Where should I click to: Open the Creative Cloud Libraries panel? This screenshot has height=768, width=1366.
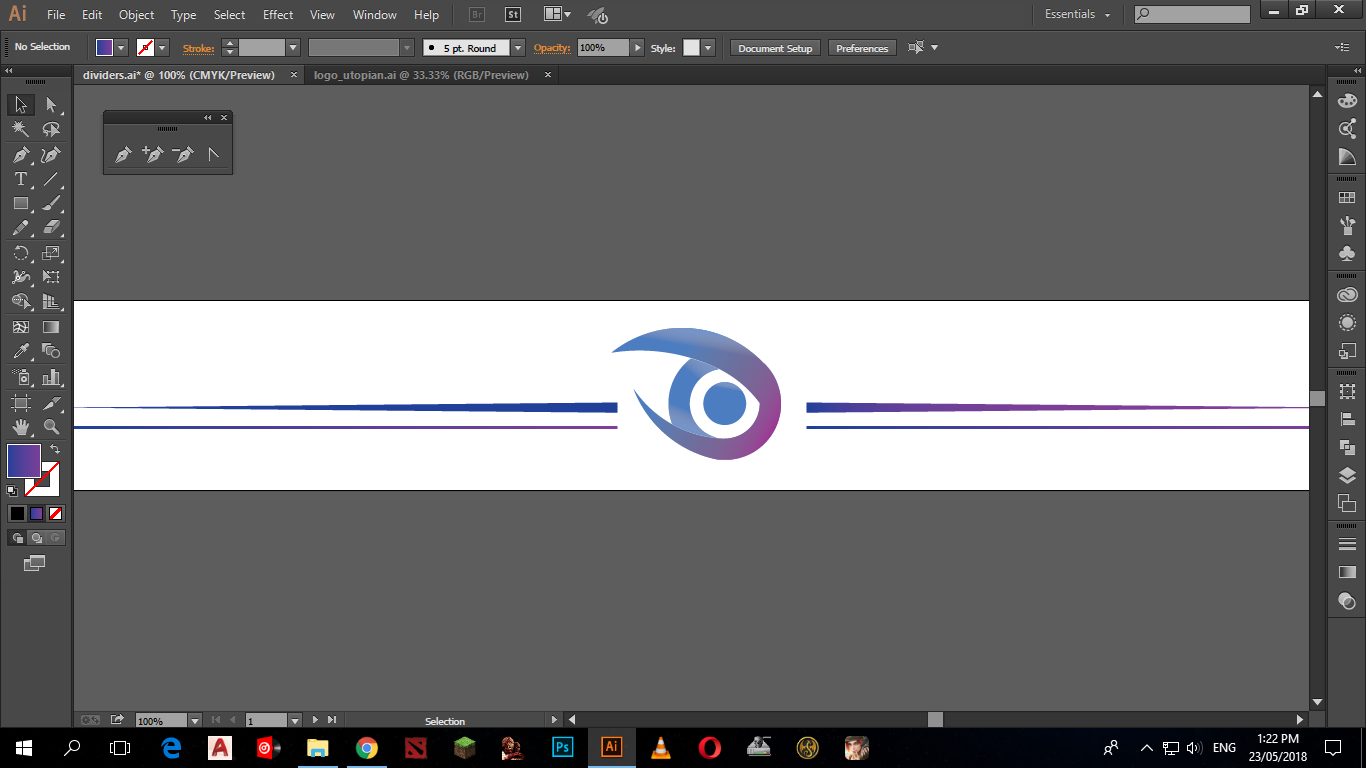[x=1347, y=295]
